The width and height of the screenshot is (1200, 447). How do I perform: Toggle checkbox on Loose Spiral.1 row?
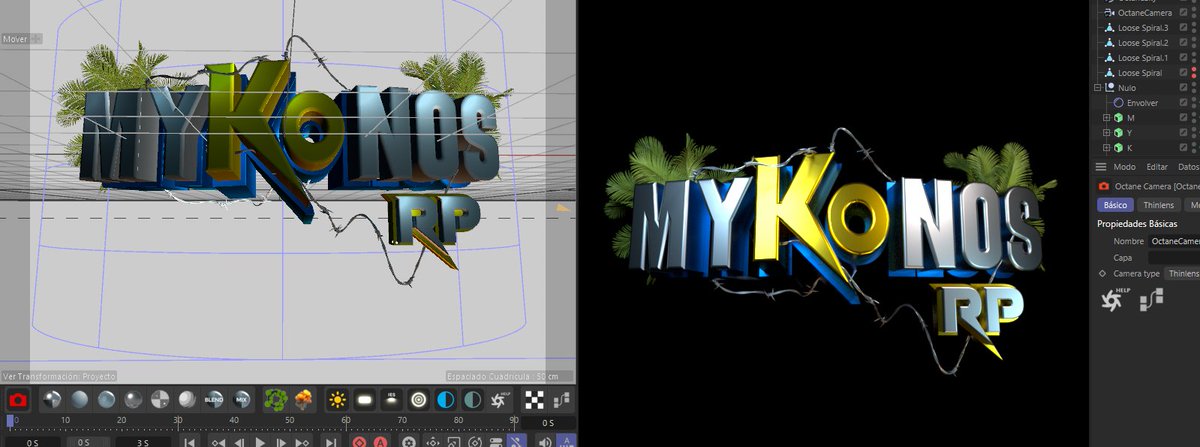1183,58
